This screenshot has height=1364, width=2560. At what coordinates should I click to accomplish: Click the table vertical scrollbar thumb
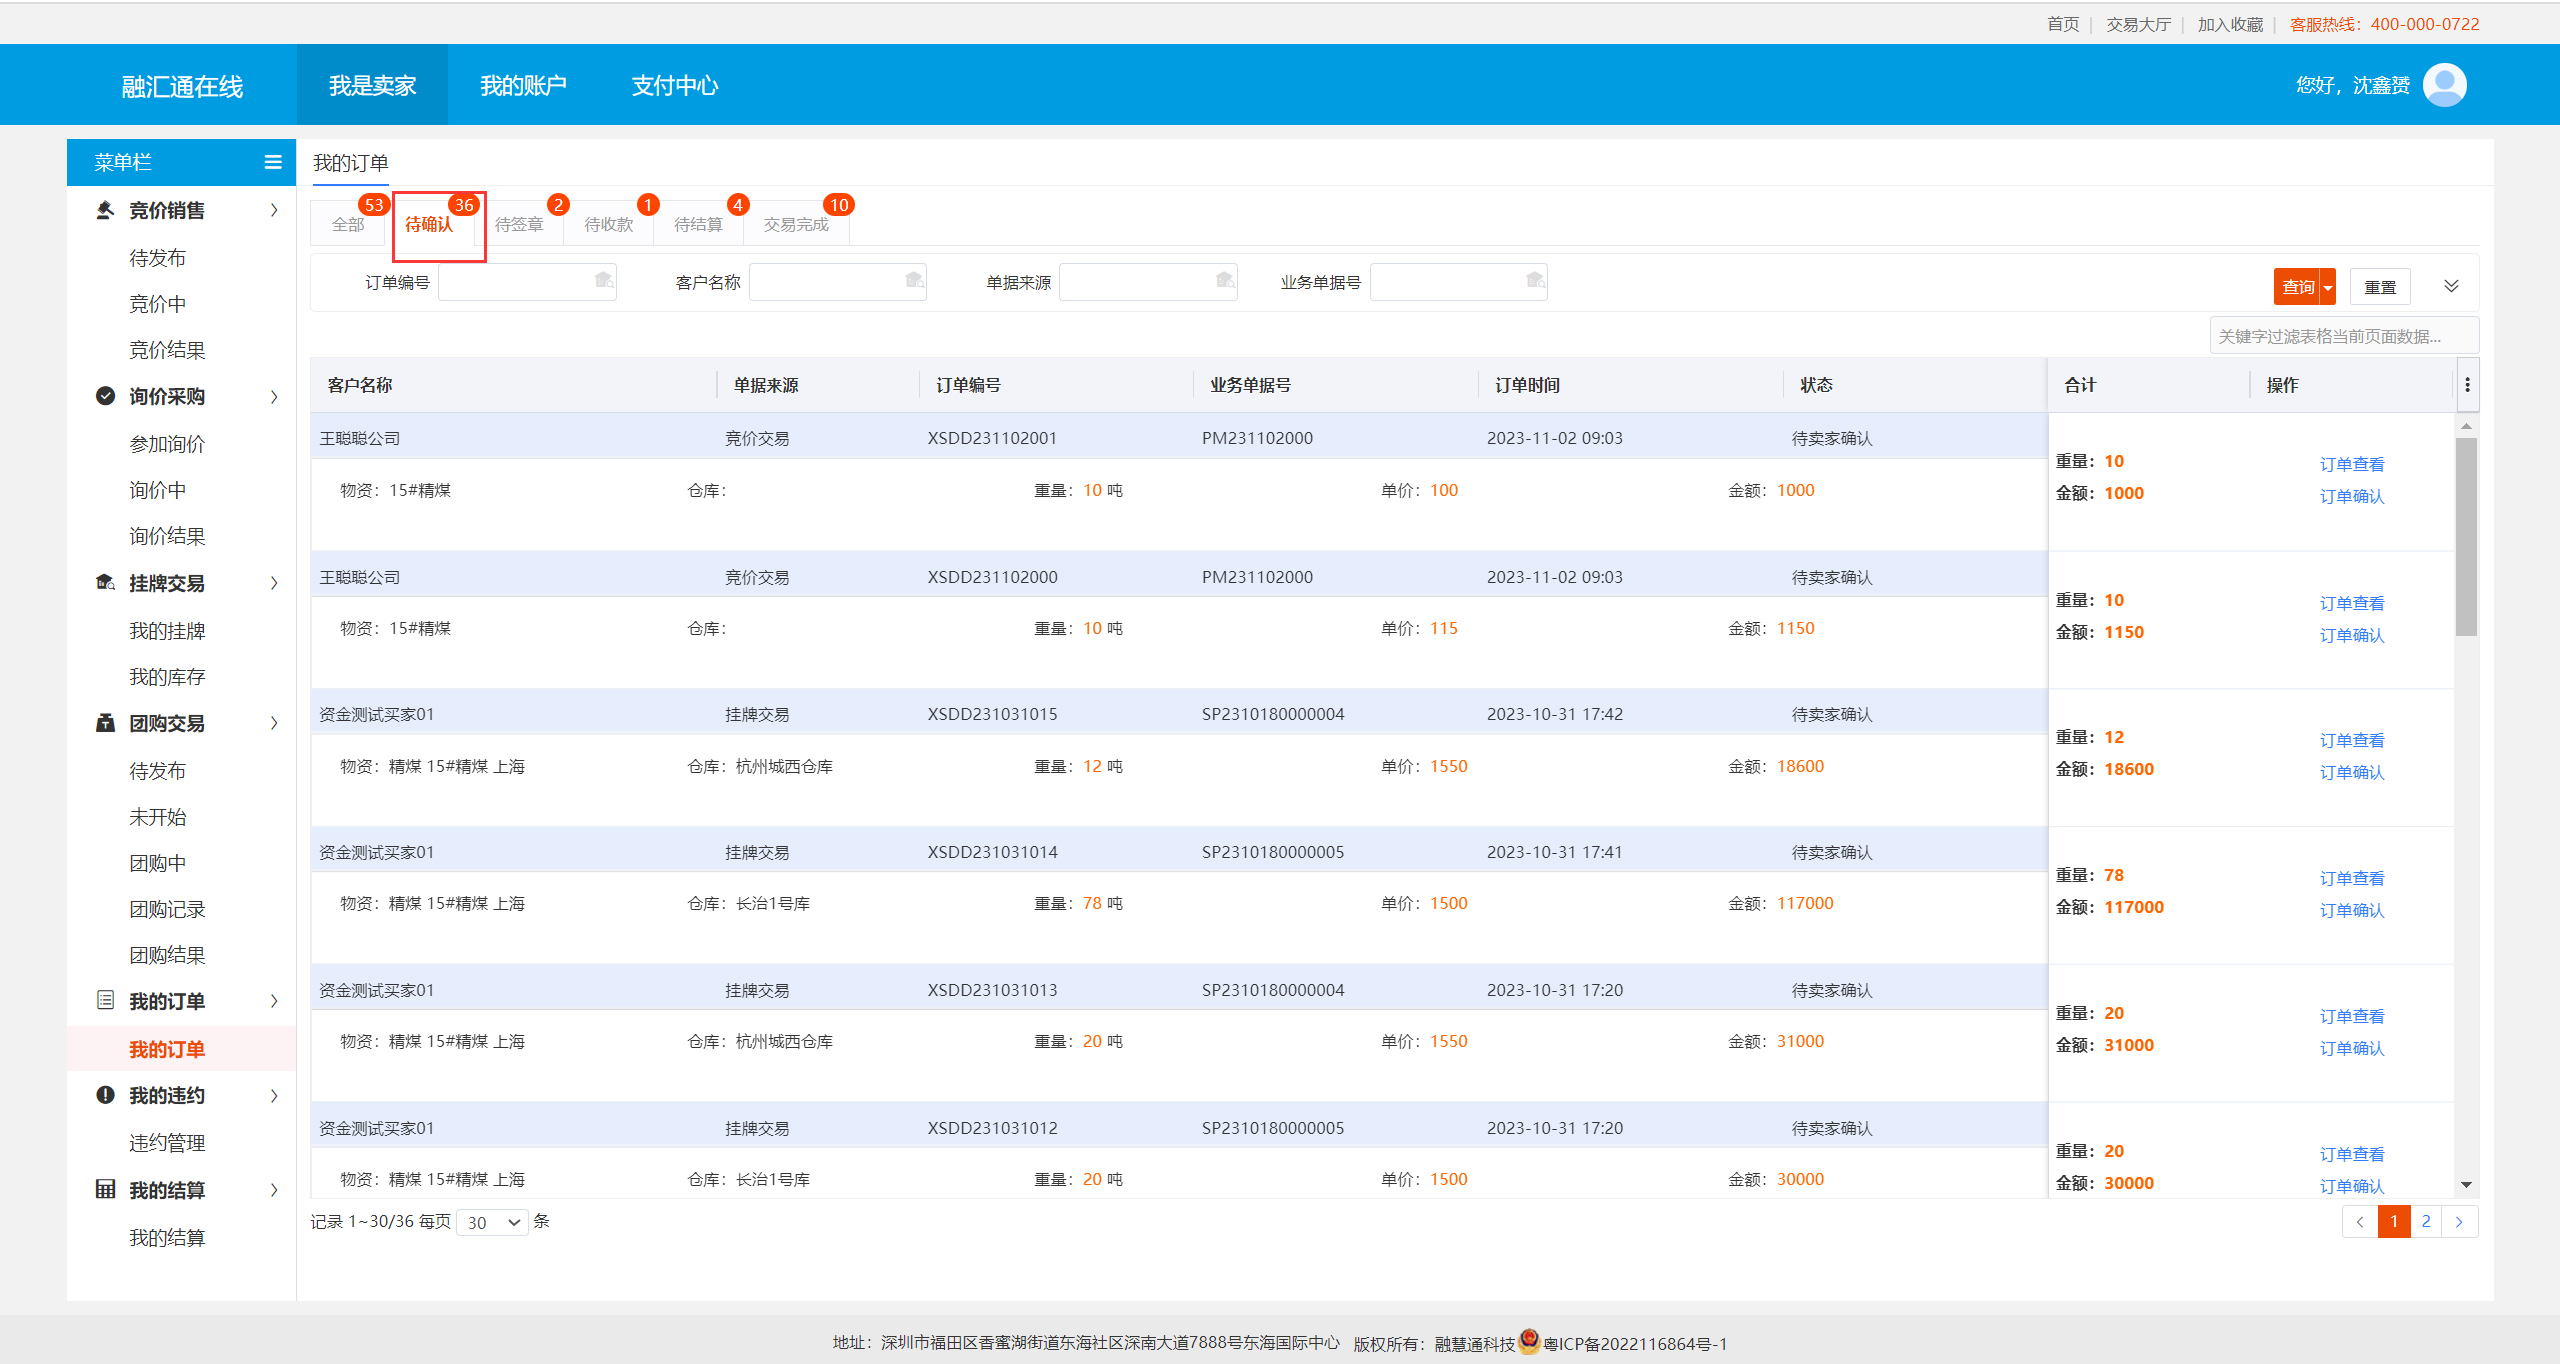2466,536
